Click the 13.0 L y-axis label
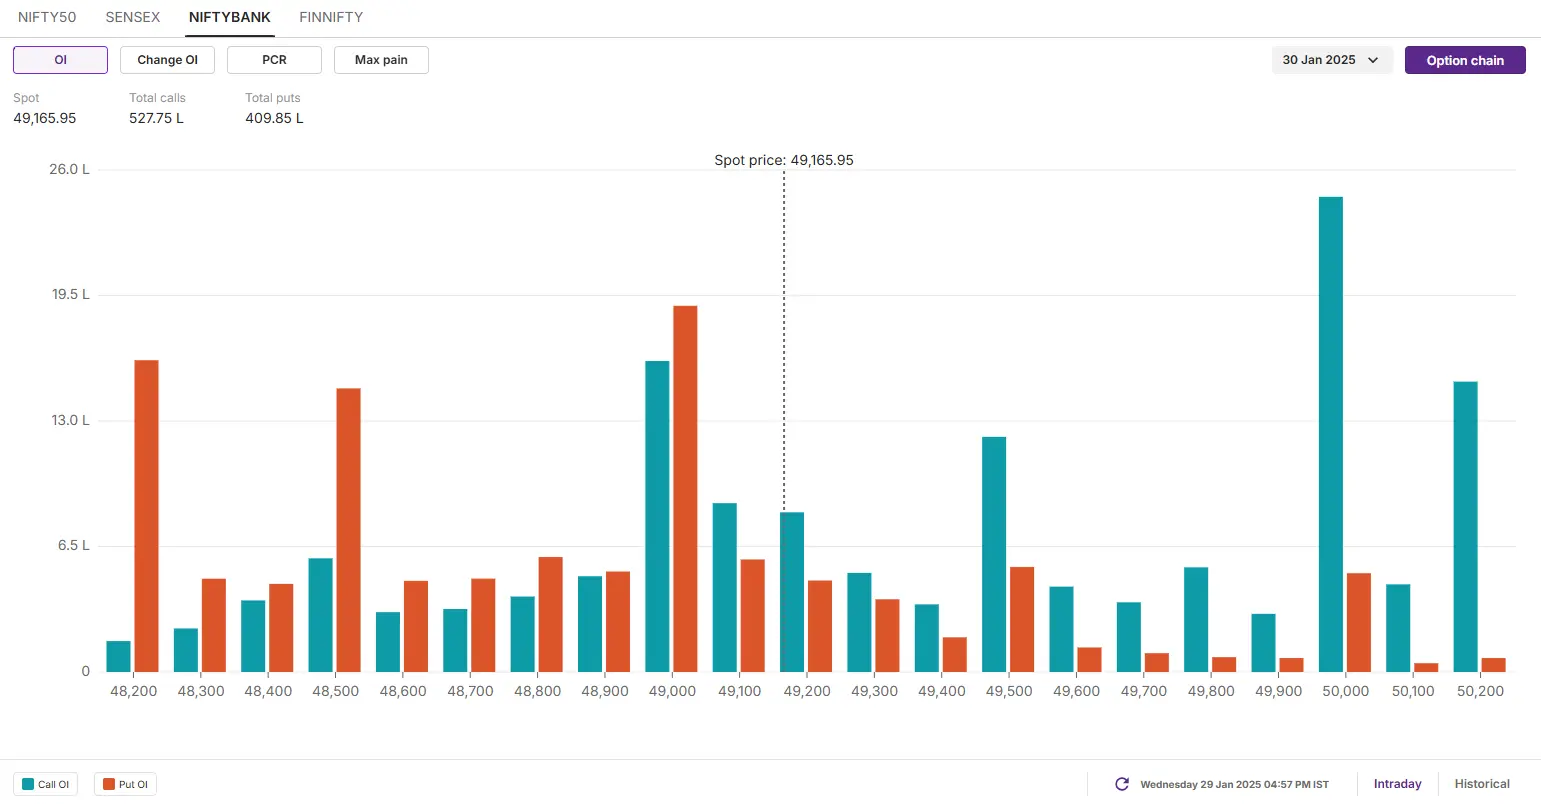This screenshot has height=804, width=1541. click(71, 420)
